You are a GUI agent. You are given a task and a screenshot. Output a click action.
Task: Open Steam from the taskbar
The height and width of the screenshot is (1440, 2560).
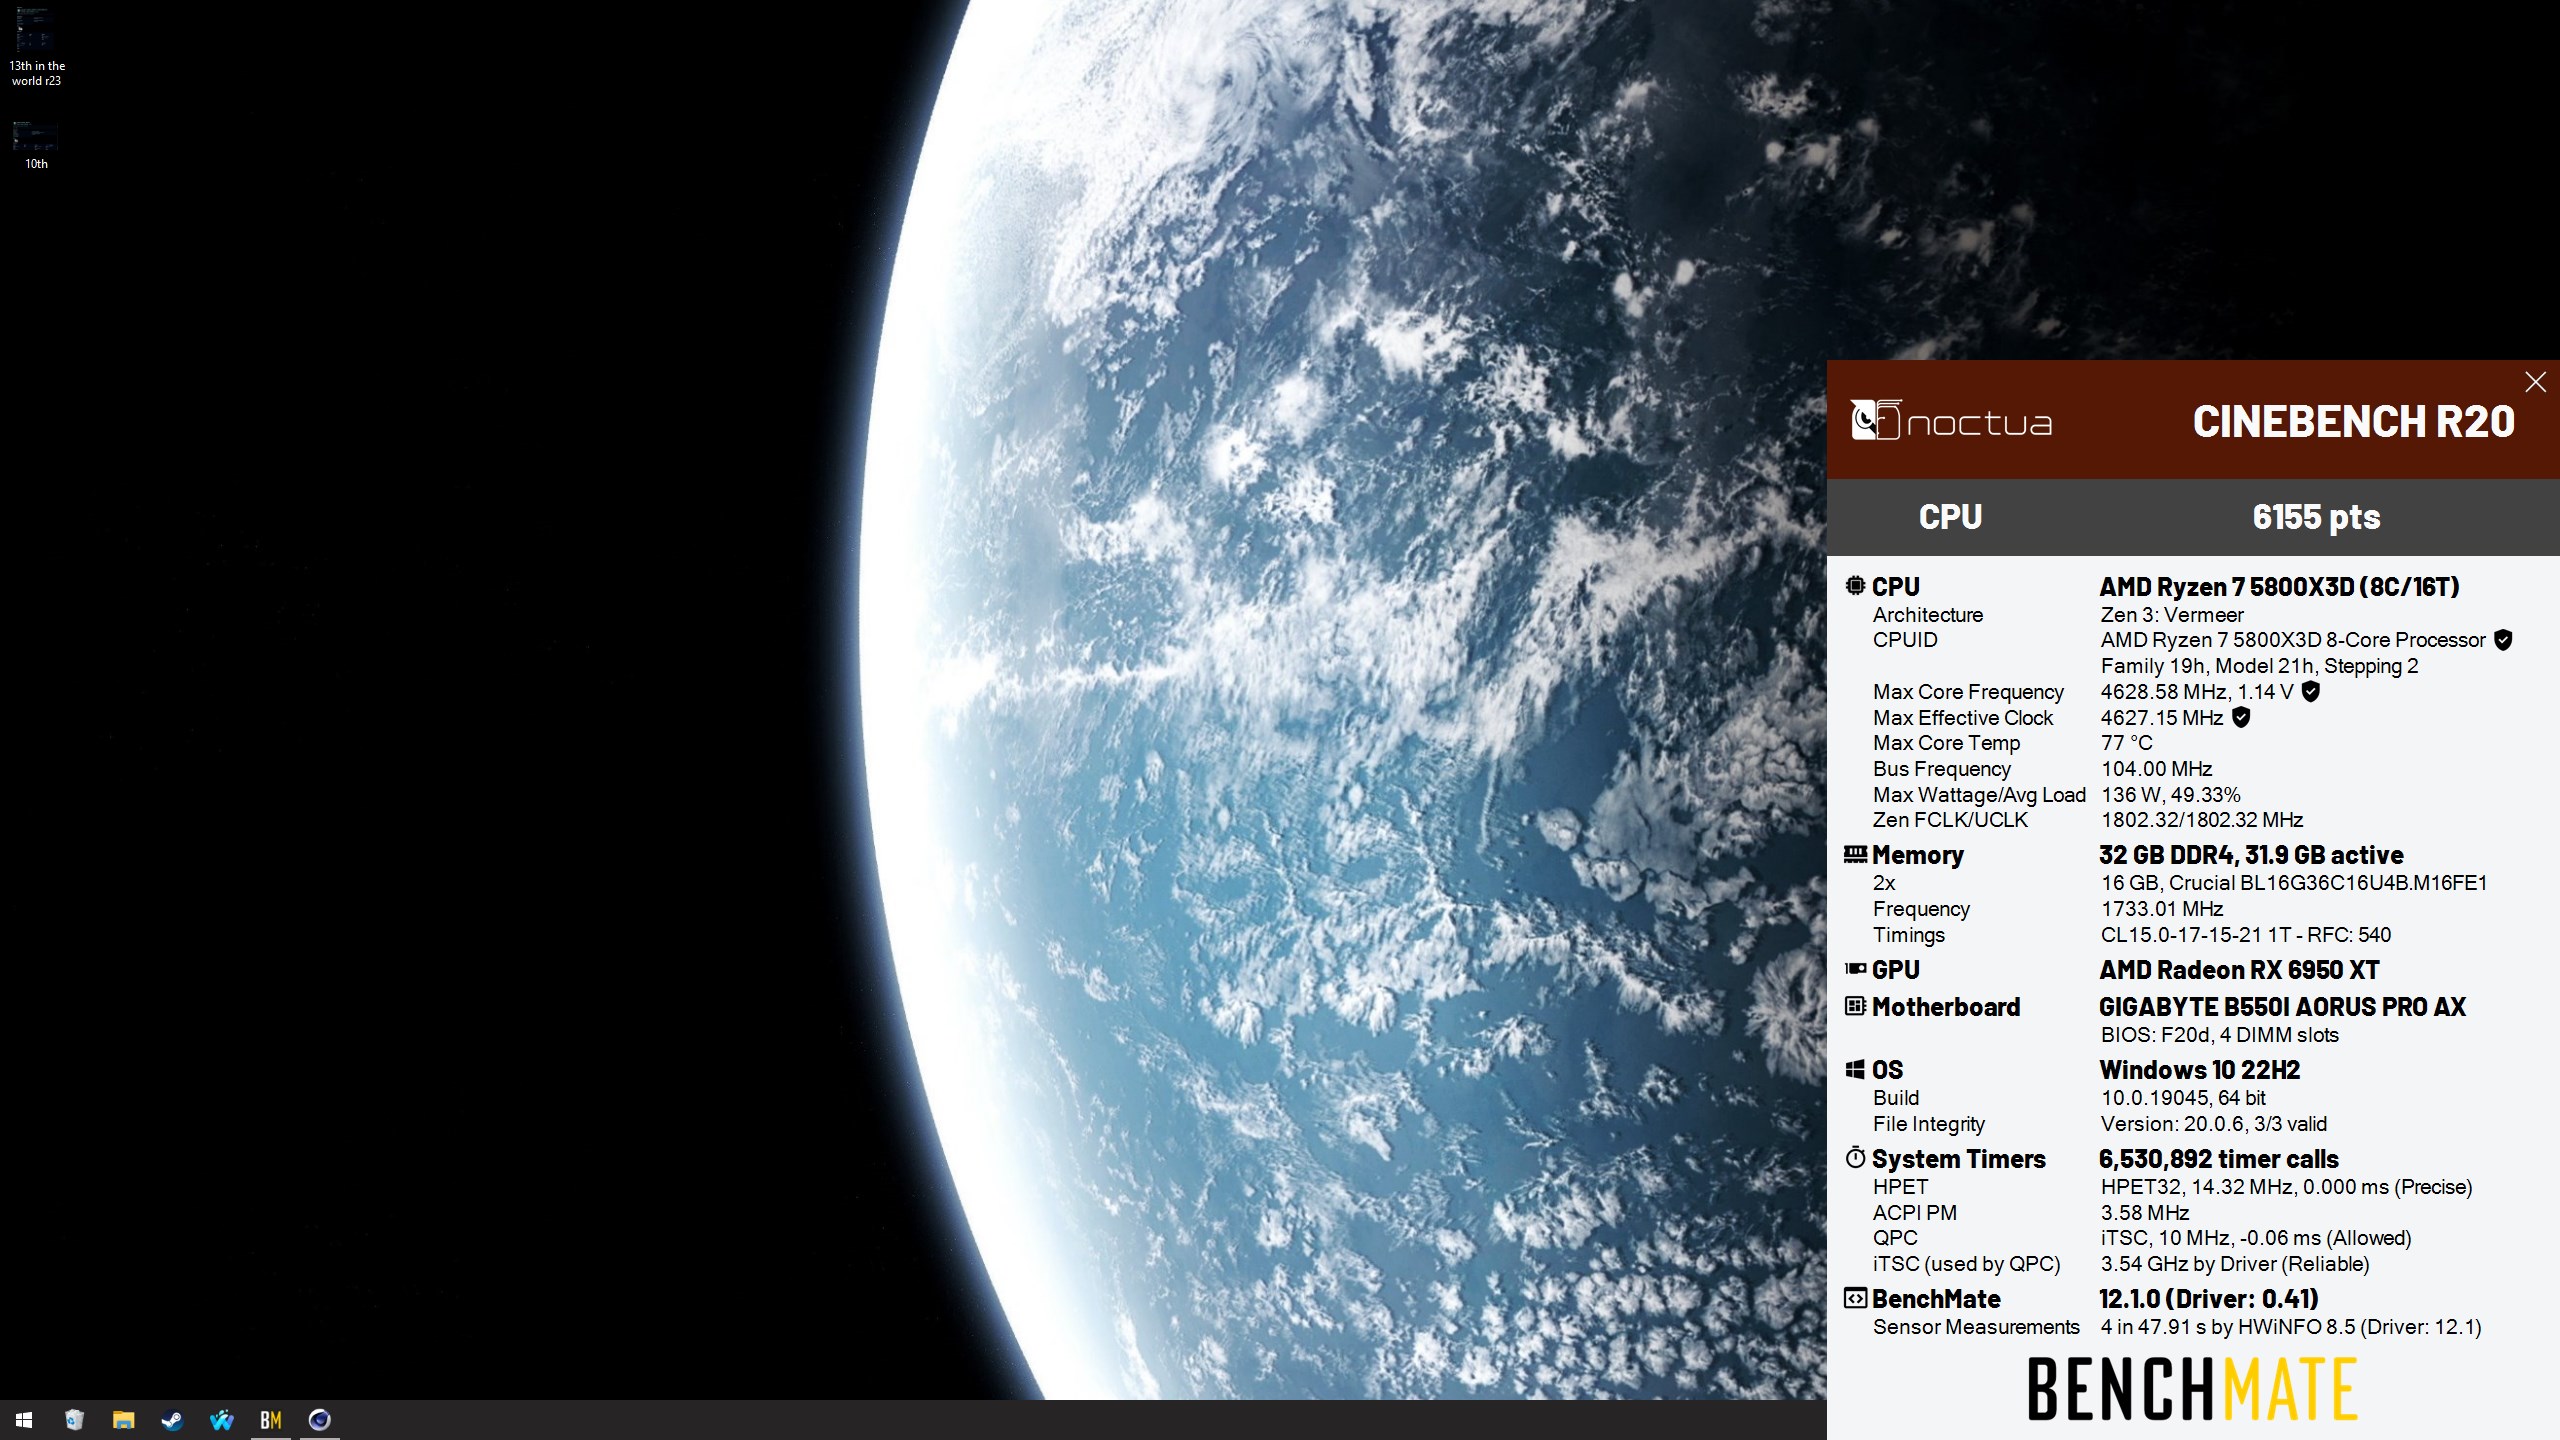pyautogui.click(x=172, y=1420)
